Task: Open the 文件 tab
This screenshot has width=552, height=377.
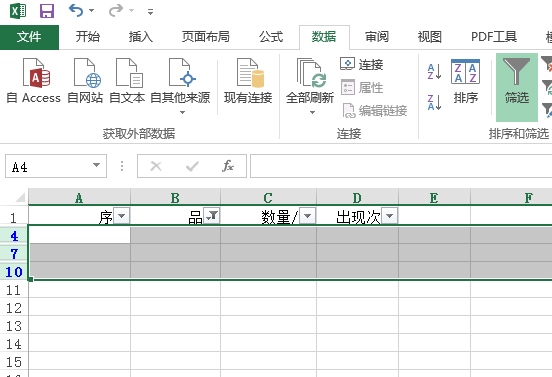Action: pos(29,37)
